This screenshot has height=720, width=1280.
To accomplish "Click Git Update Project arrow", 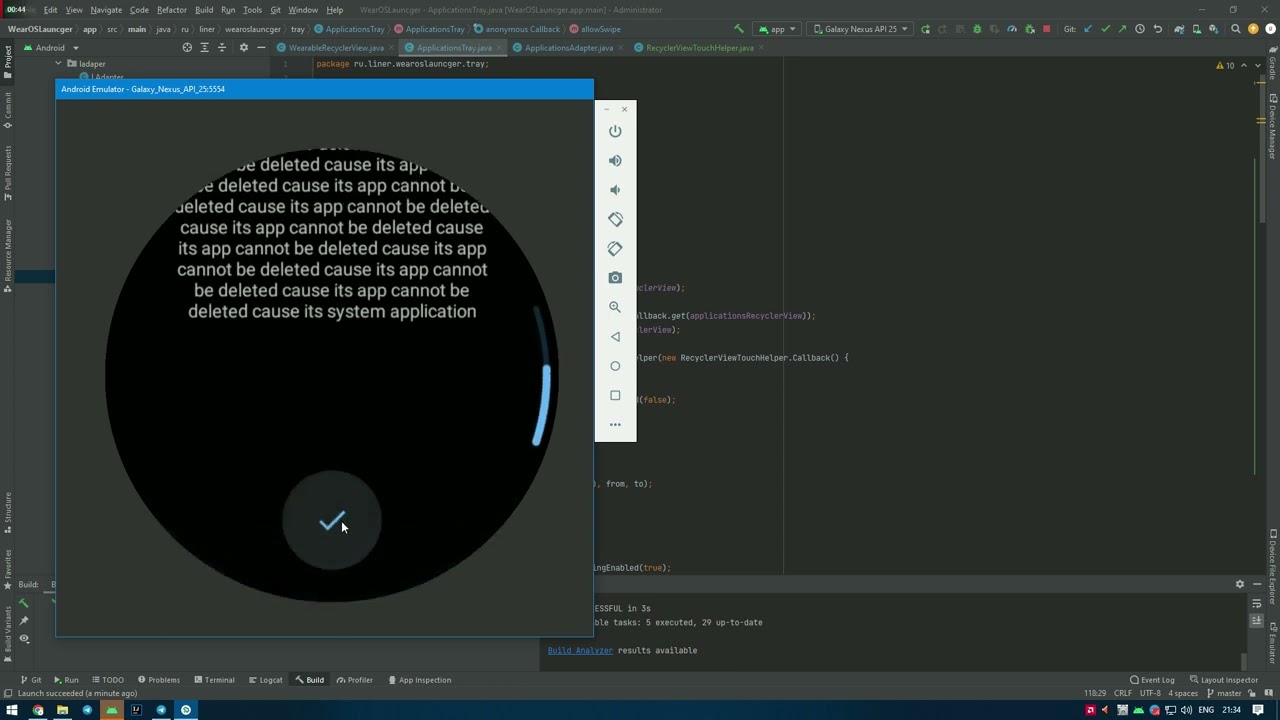I will pyautogui.click(x=1088, y=29).
